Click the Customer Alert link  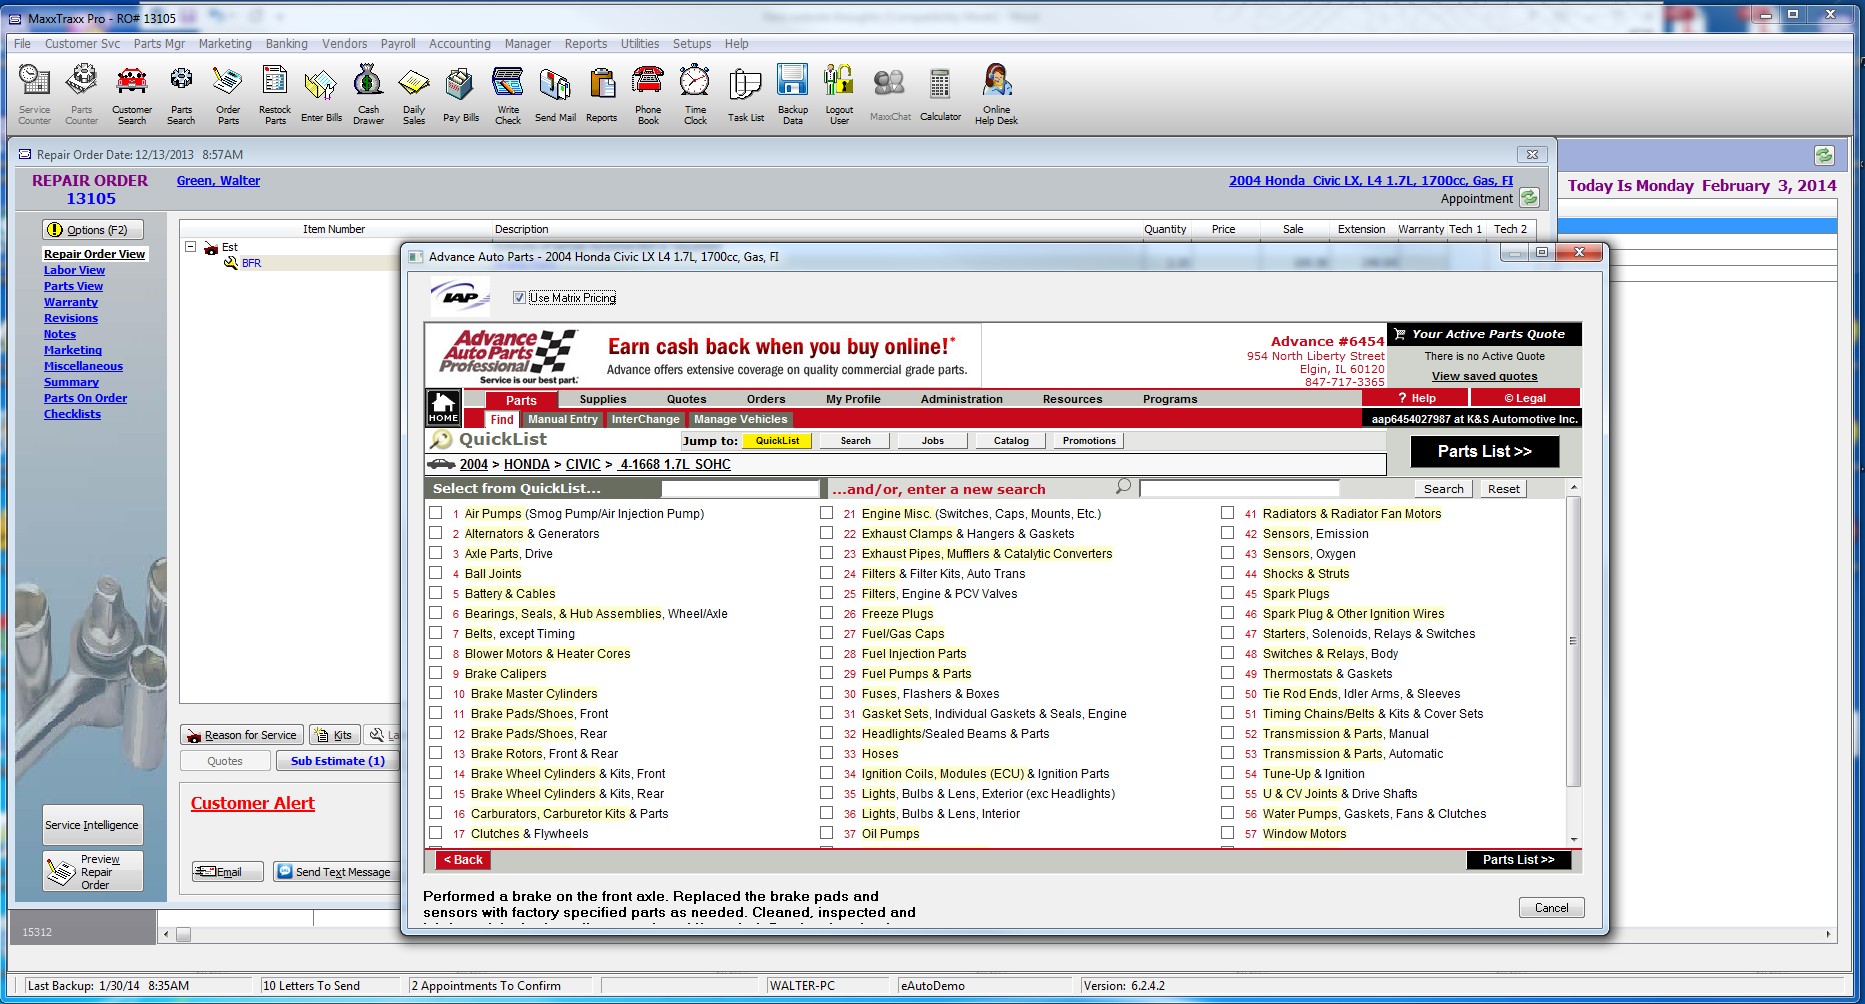(252, 803)
